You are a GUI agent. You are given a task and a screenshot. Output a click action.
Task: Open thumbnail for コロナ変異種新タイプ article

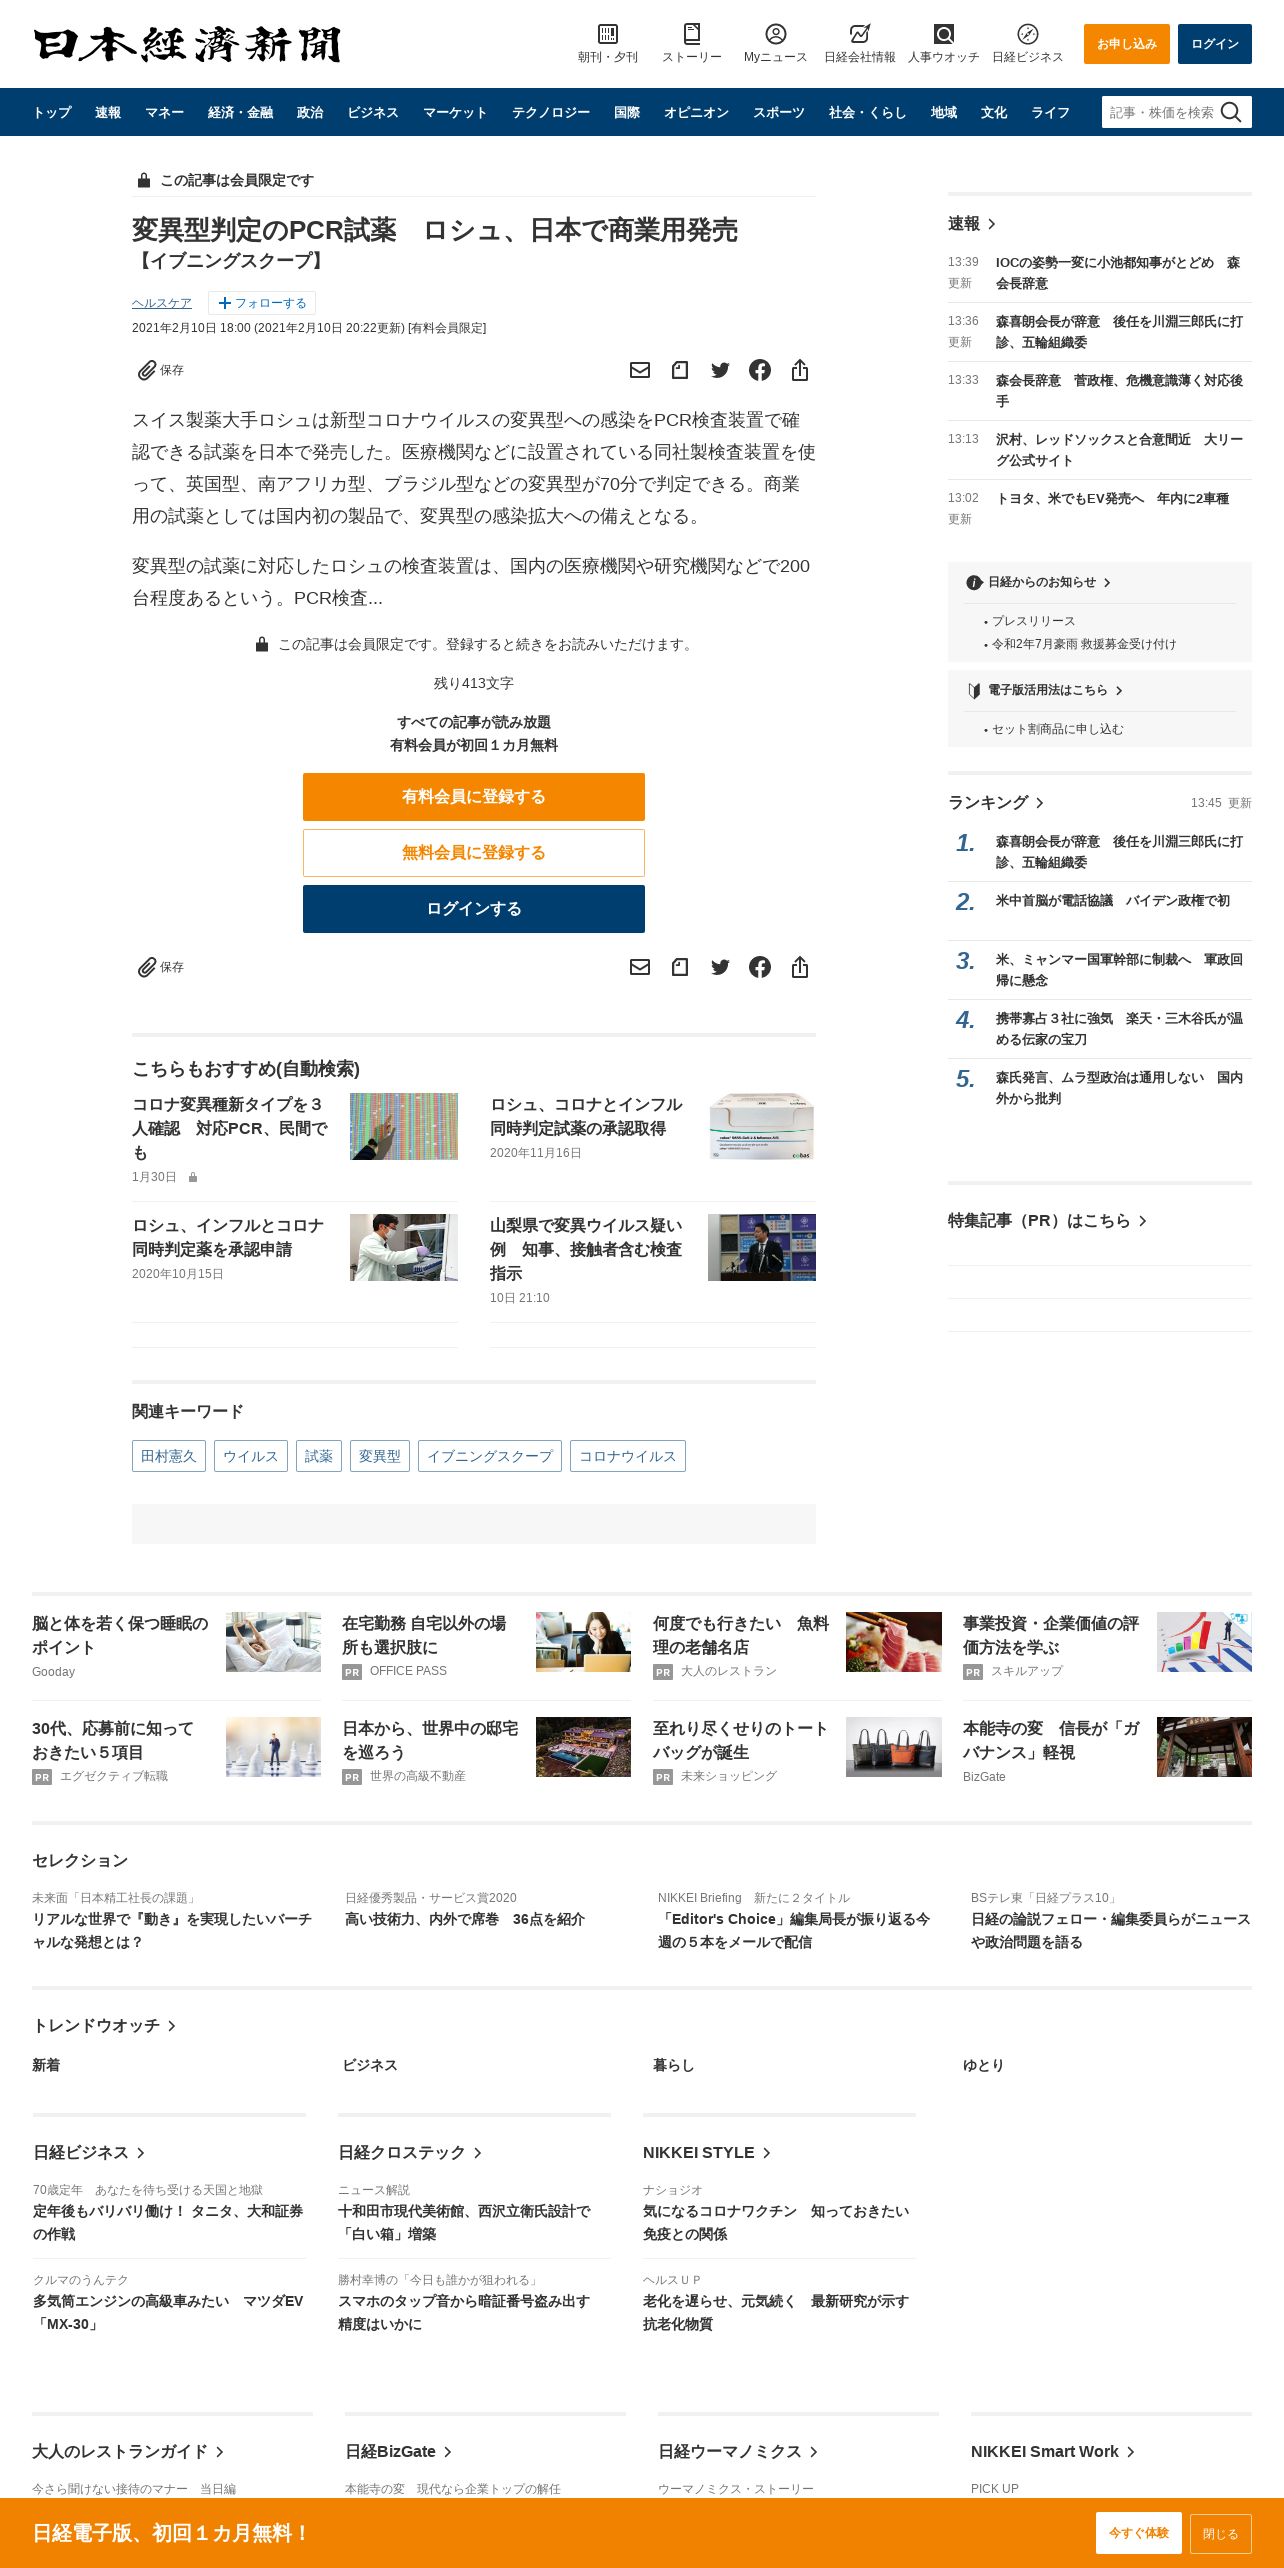404,1126
